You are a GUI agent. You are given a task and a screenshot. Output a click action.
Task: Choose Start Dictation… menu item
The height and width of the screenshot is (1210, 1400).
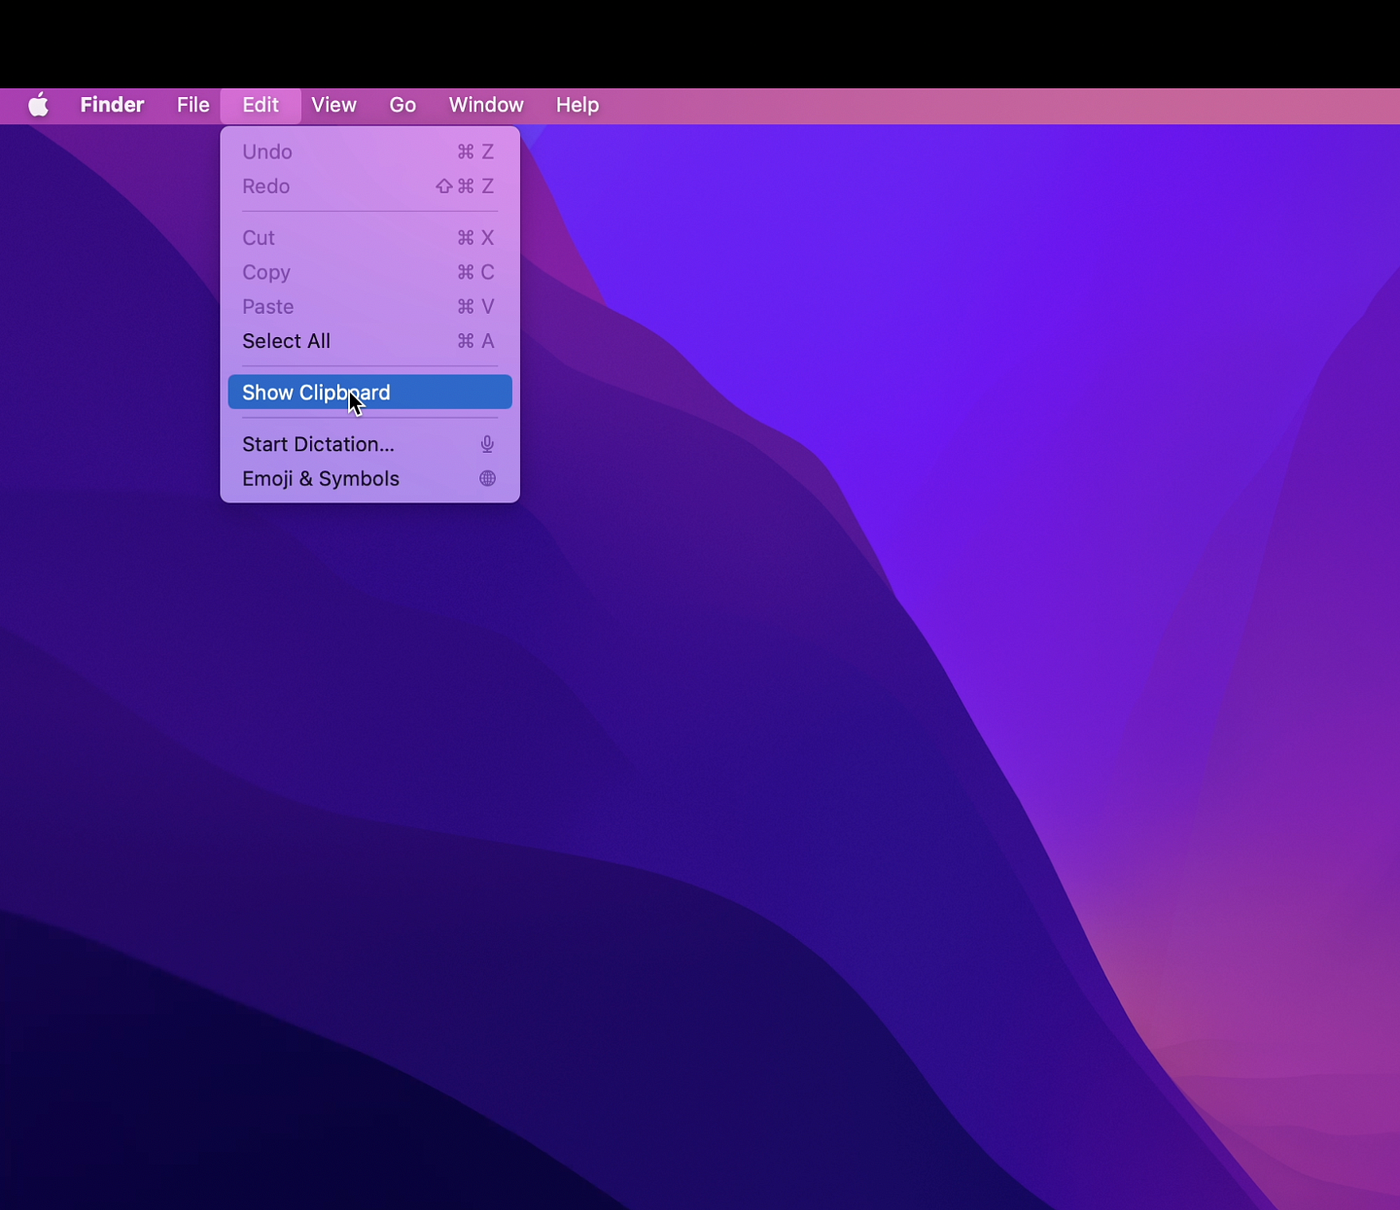[x=370, y=444]
